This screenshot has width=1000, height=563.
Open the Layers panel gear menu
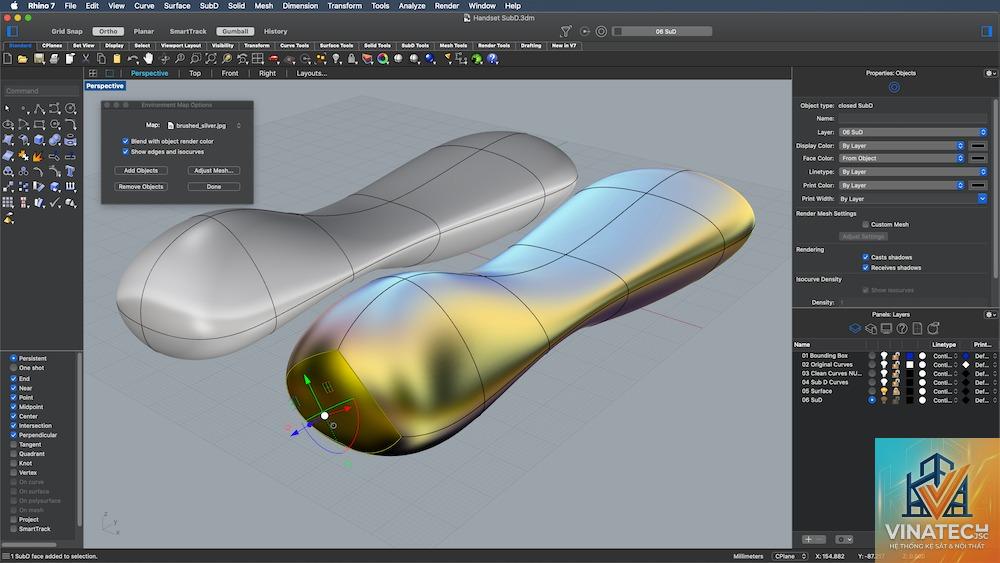(x=990, y=314)
